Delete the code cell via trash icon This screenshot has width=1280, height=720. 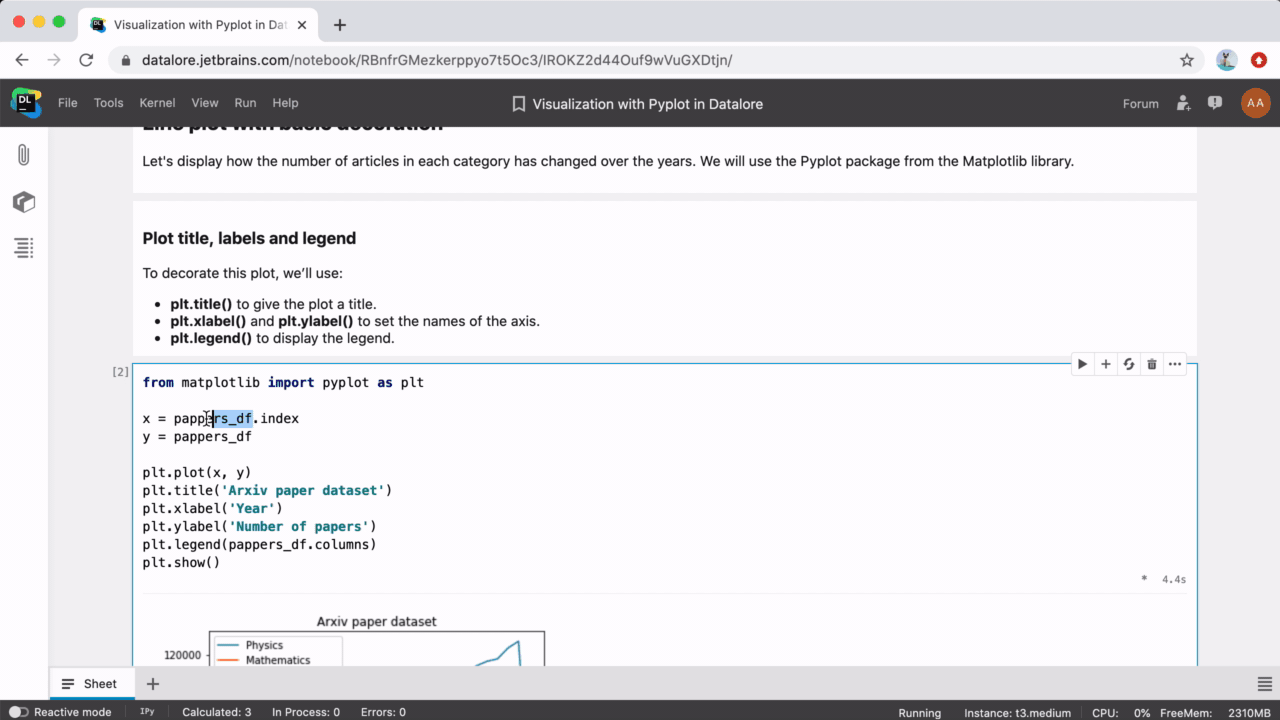[x=1151, y=364]
